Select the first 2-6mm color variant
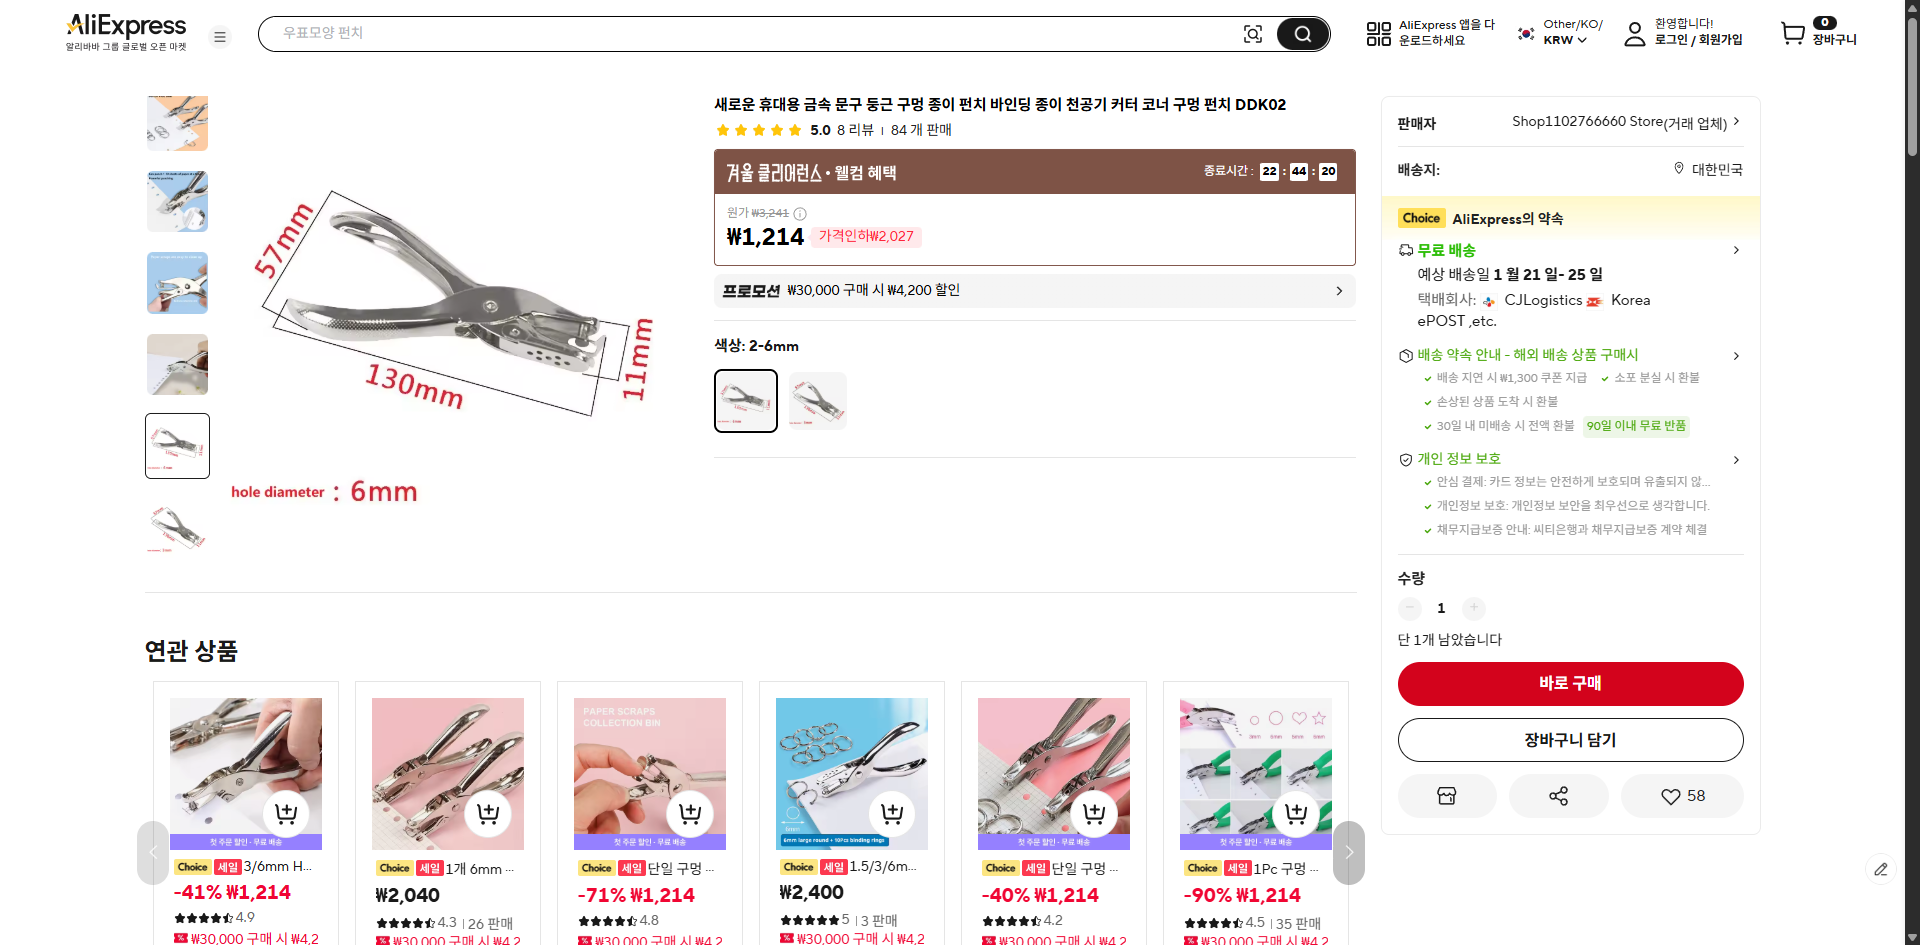The height and width of the screenshot is (945, 1920). [746, 401]
